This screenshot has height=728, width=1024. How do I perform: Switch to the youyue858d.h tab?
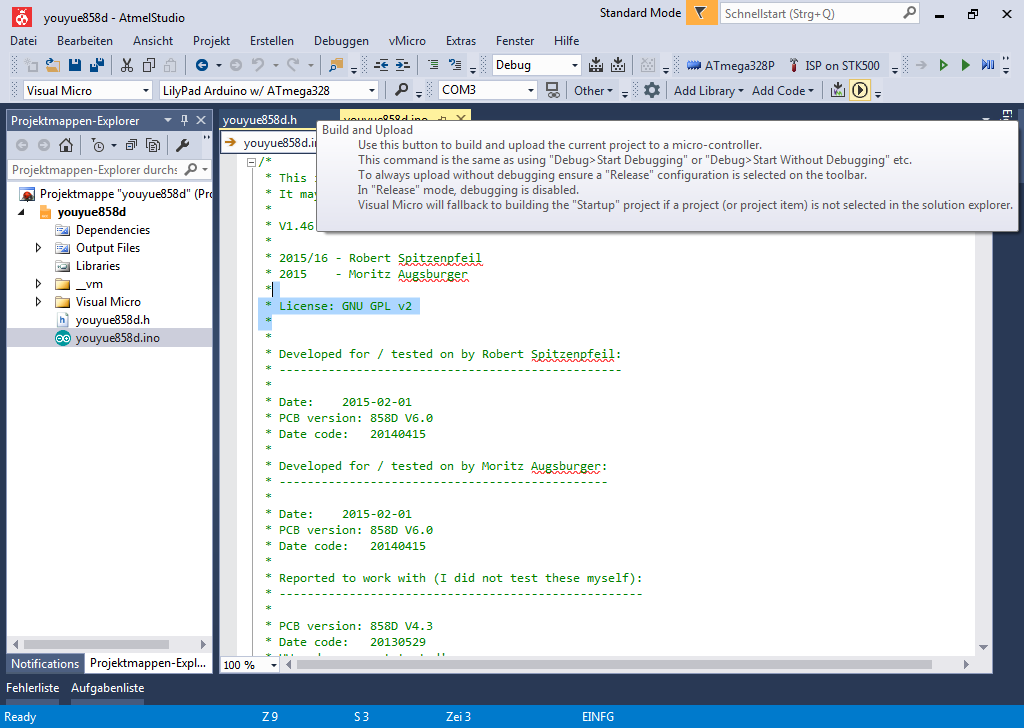[x=260, y=120]
